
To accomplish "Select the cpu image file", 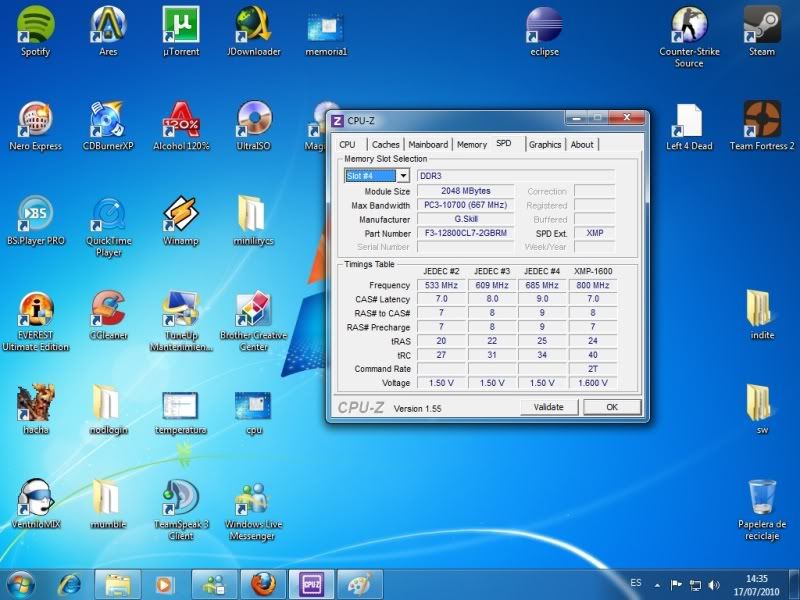I will pyautogui.click(x=254, y=410).
